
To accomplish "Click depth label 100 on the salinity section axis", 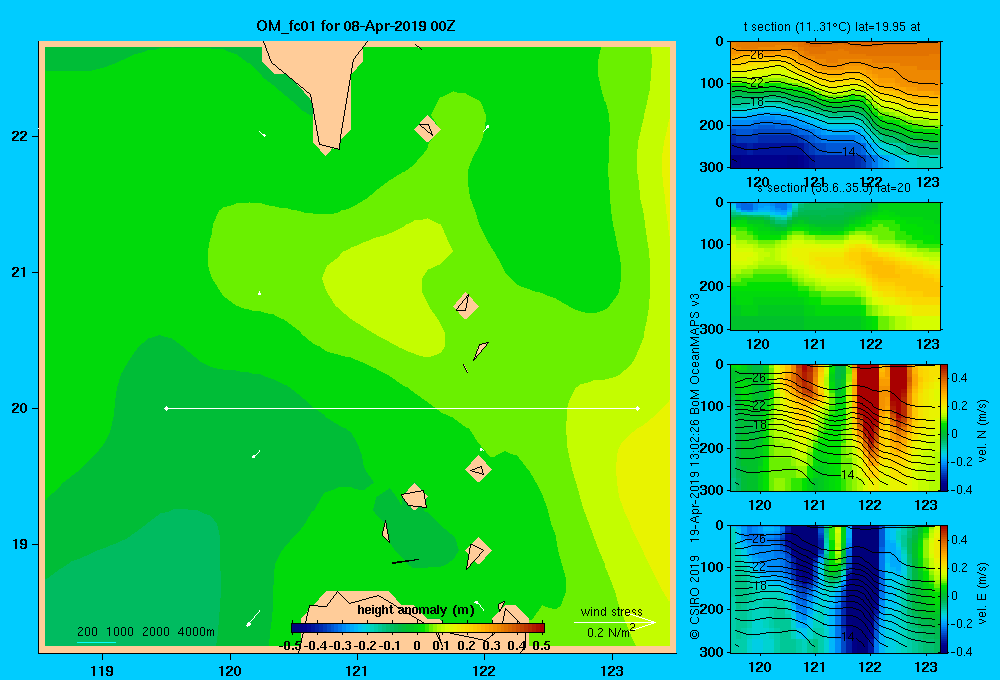I will (712, 244).
